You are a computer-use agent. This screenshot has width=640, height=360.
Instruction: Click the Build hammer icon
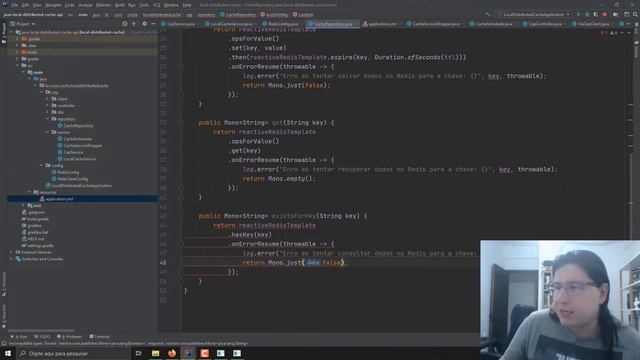click(x=487, y=14)
